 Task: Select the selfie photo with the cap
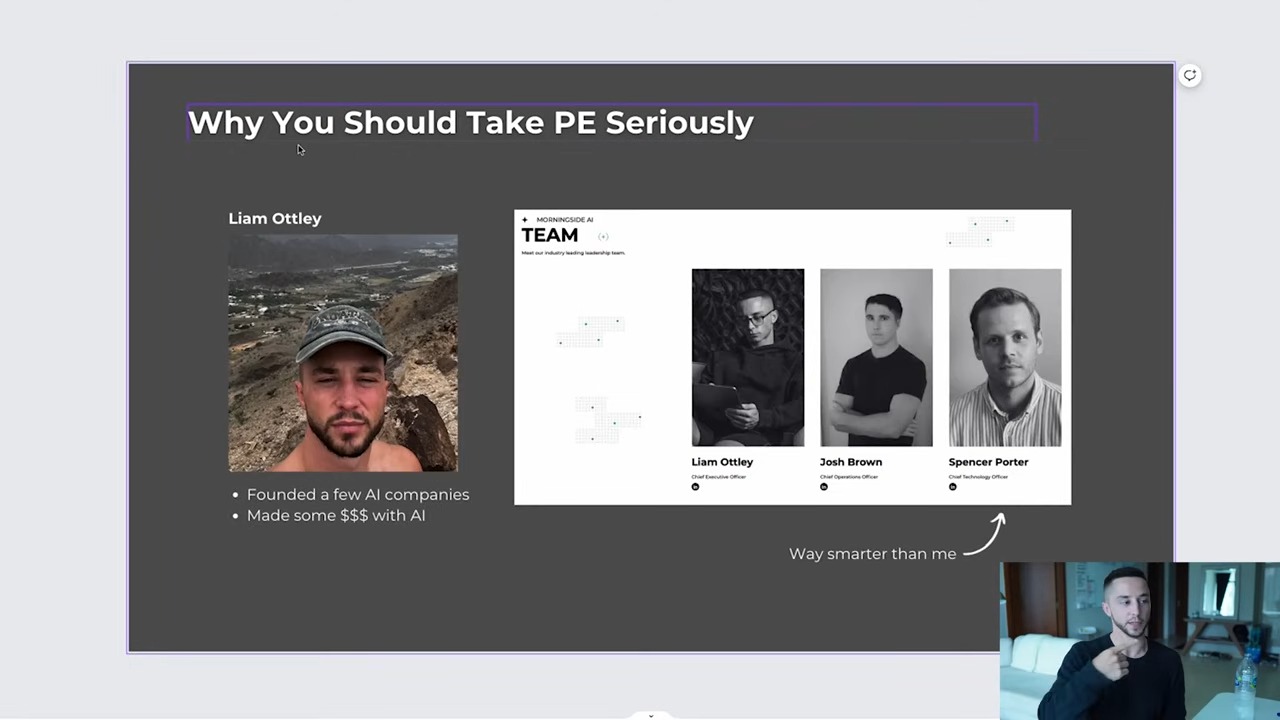point(343,353)
